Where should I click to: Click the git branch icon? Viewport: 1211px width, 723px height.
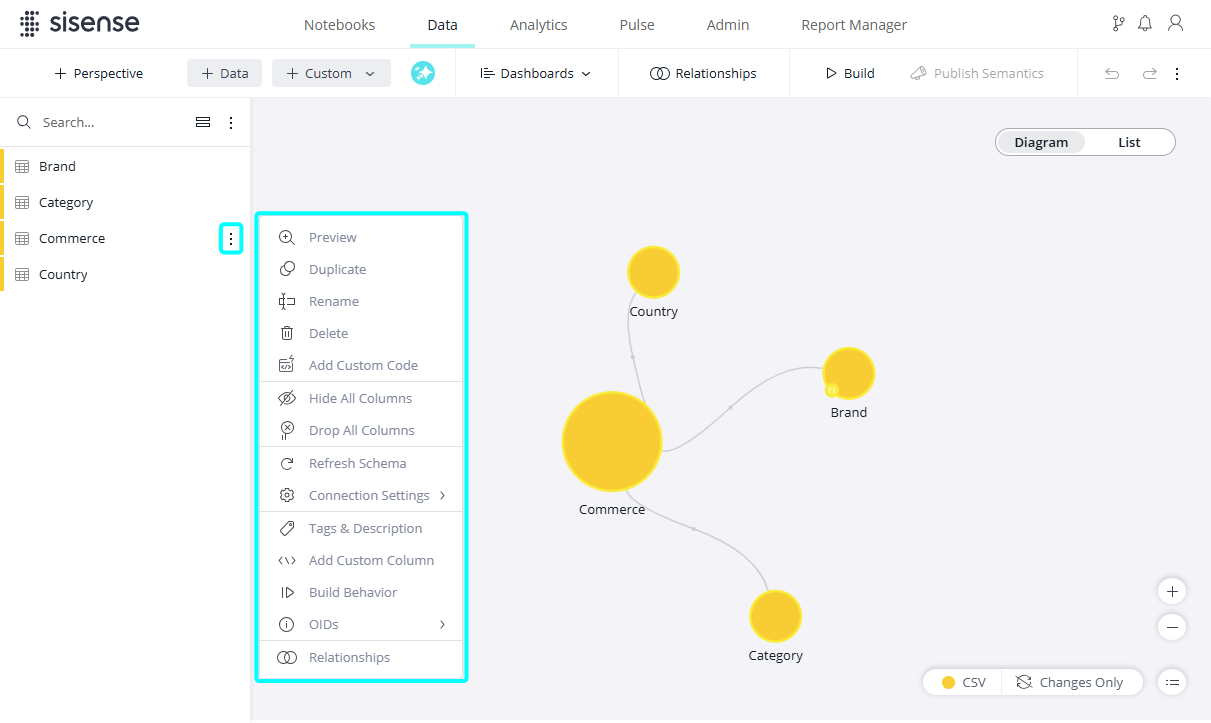(x=1118, y=24)
